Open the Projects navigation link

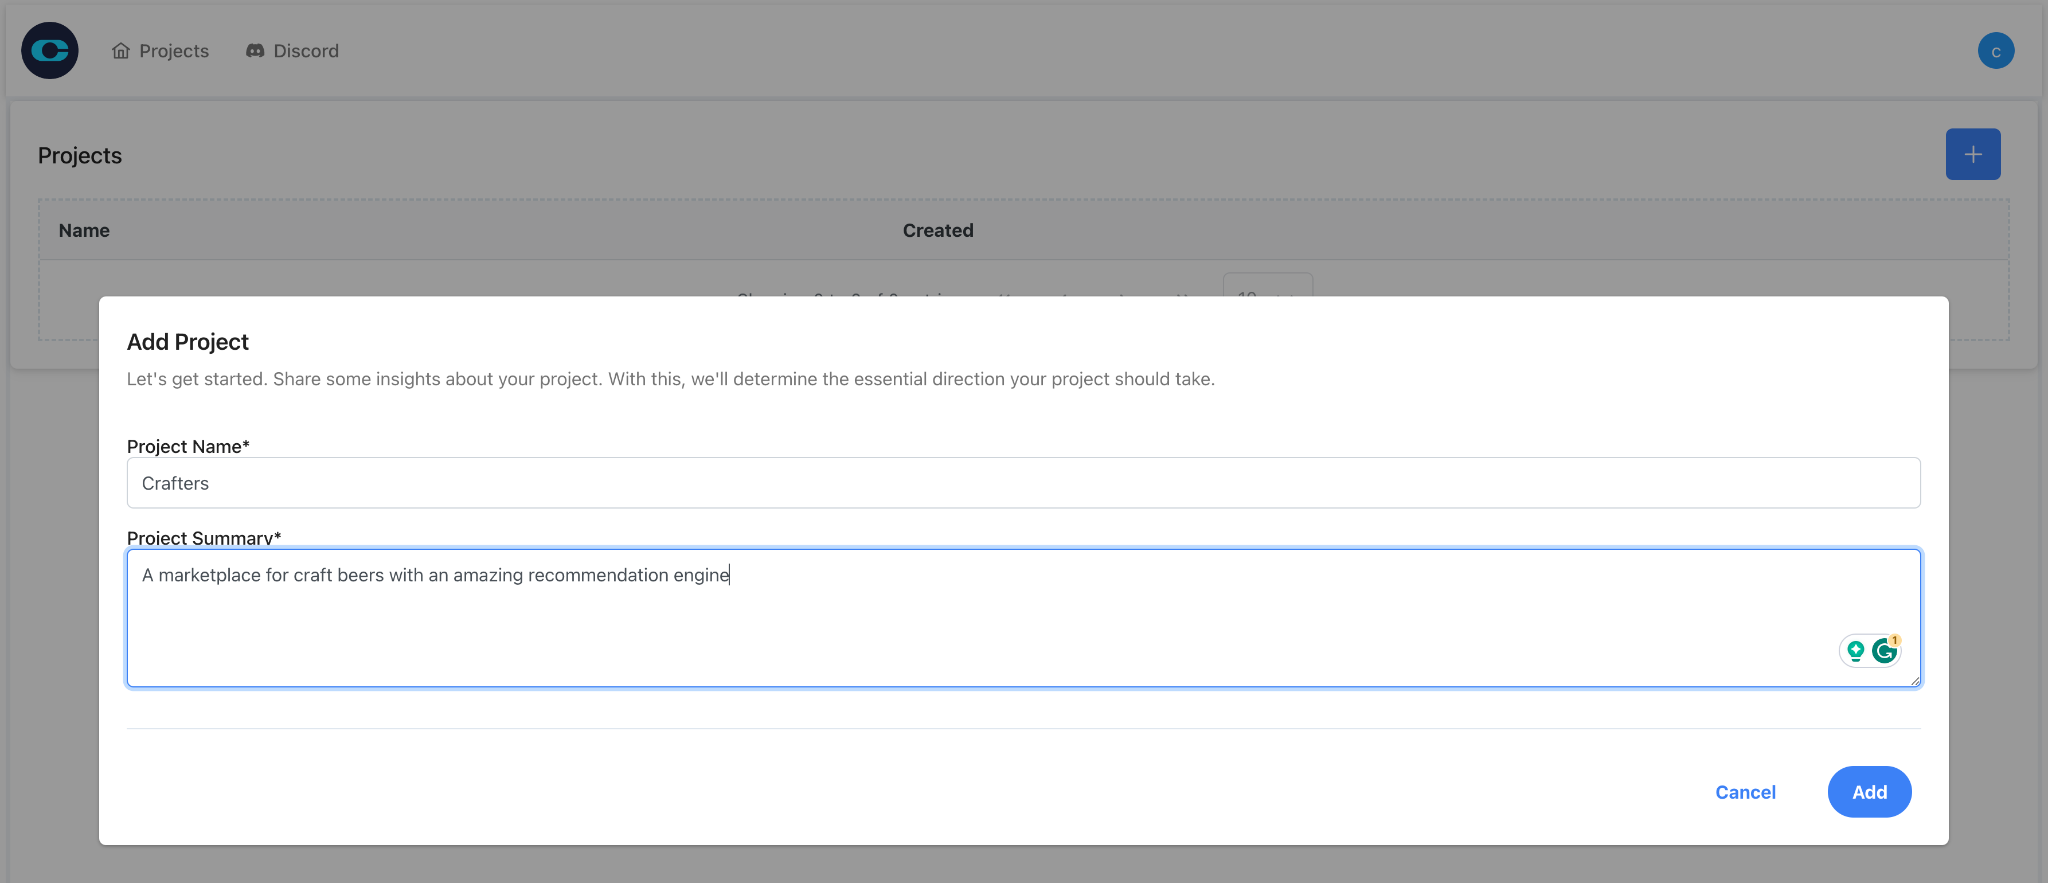pyautogui.click(x=174, y=51)
